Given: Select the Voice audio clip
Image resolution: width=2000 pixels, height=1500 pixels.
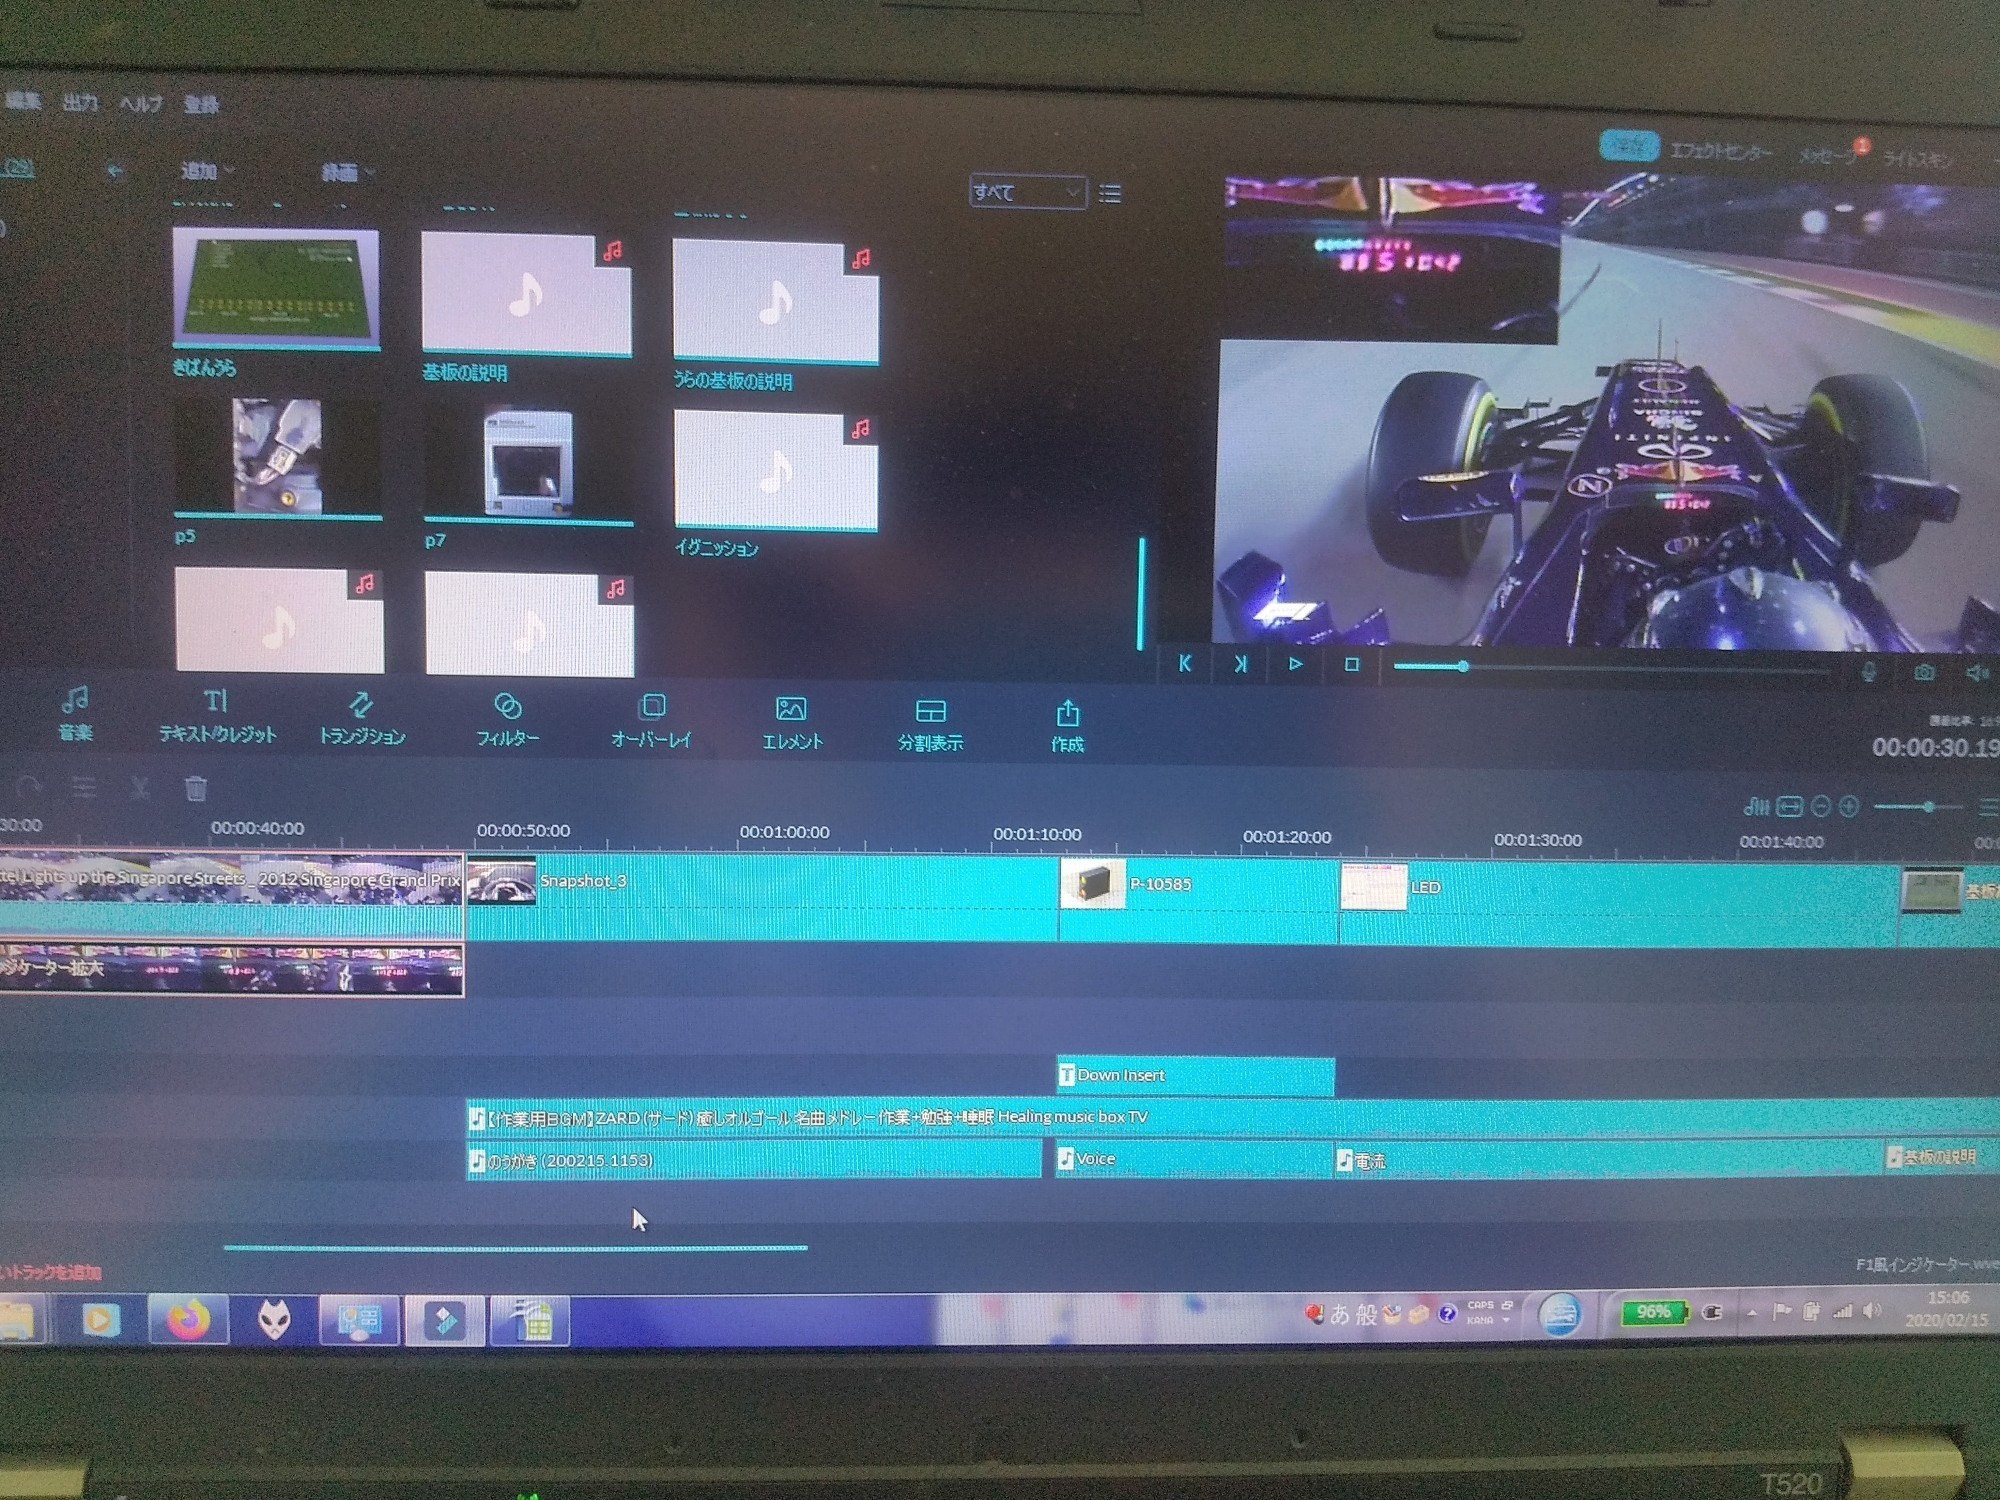Looking at the screenshot, I should 1195,1158.
